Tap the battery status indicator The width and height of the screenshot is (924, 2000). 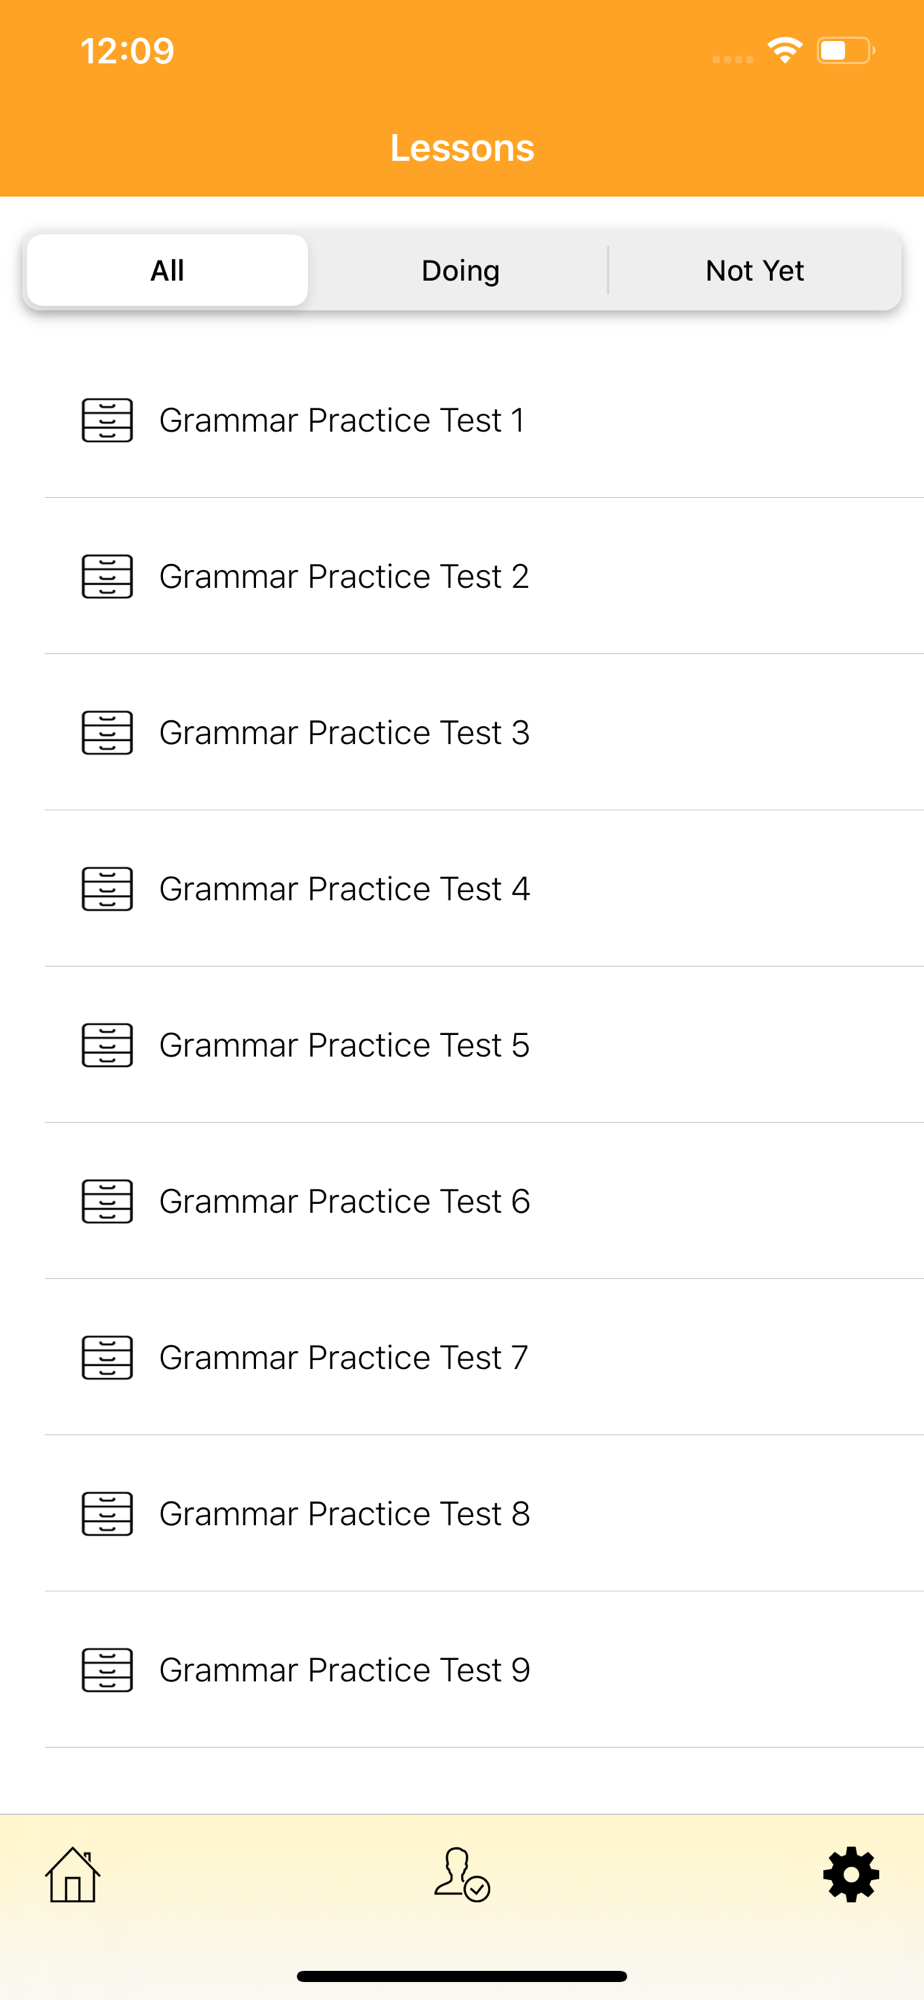846,50
